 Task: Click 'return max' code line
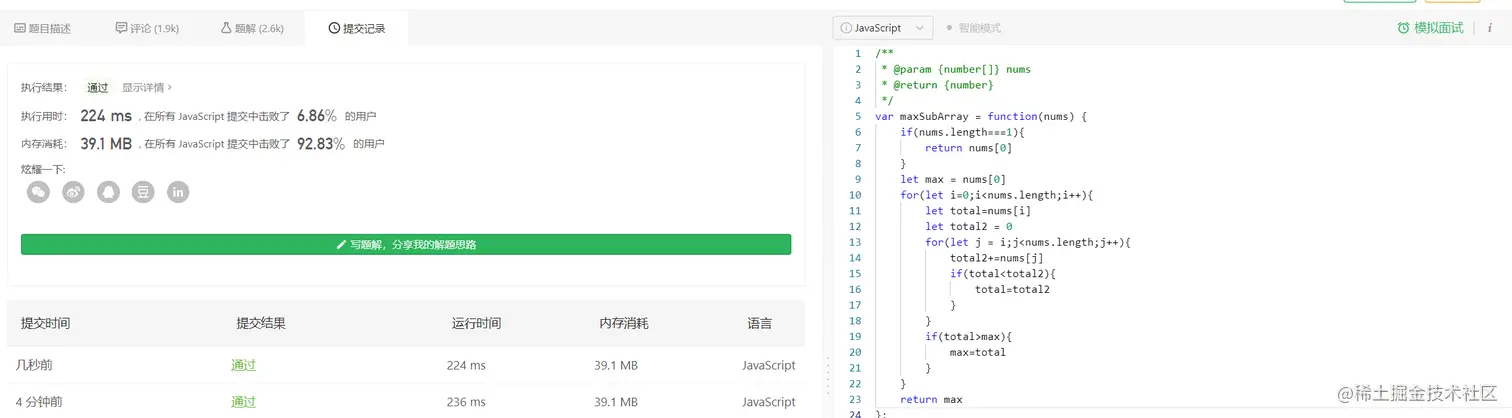931,399
